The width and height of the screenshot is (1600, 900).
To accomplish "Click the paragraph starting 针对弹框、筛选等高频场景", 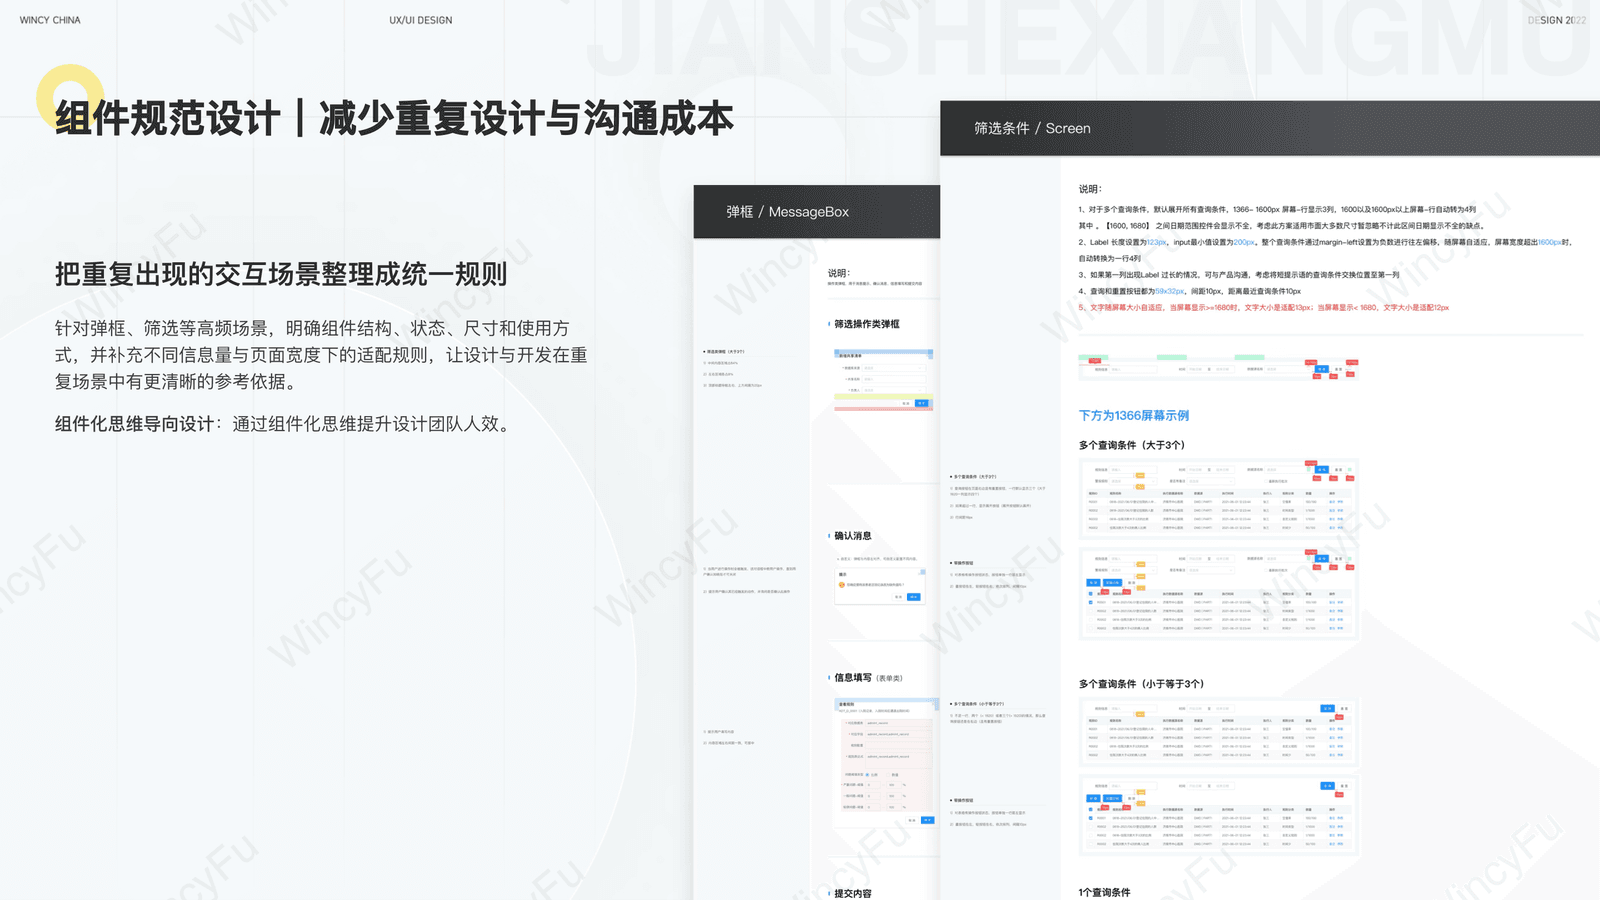I will click(x=321, y=355).
